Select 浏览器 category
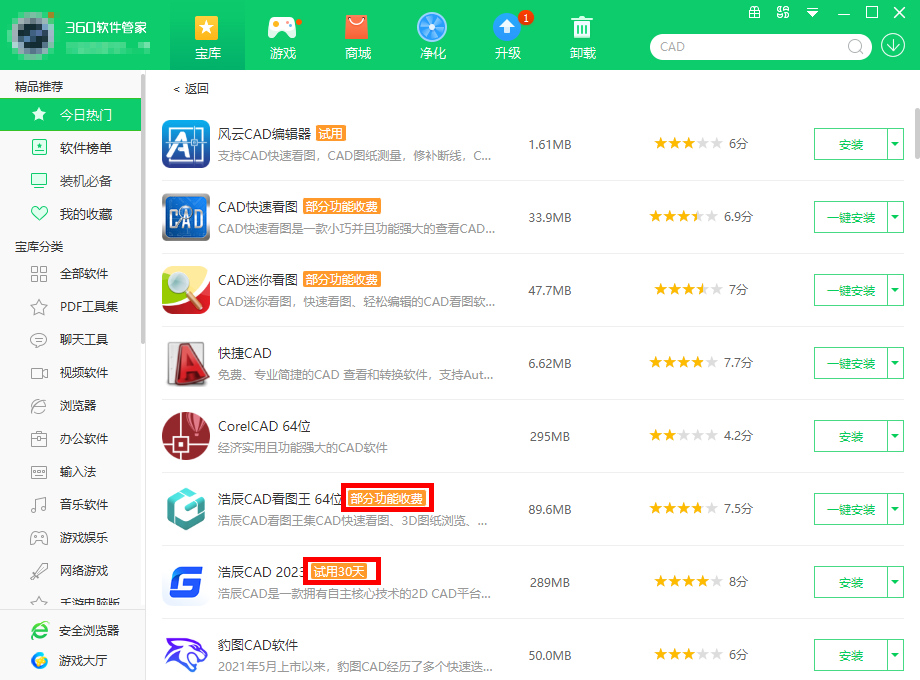The image size is (920, 680). pyautogui.click(x=70, y=405)
